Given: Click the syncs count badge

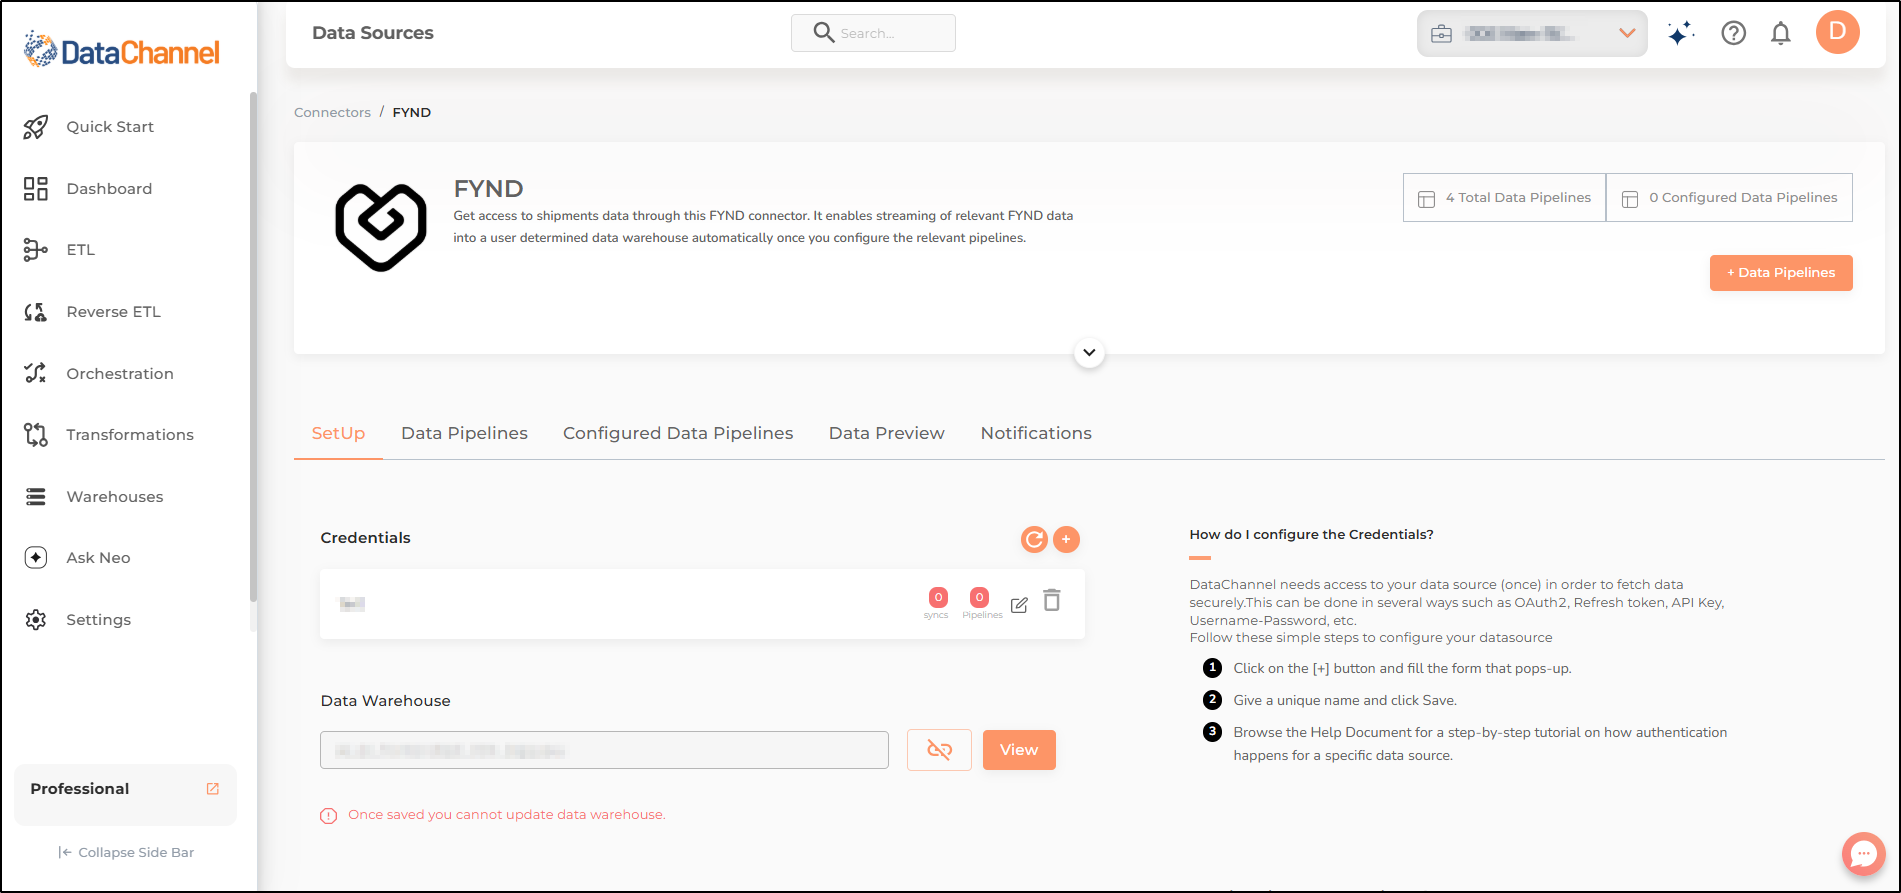Looking at the screenshot, I should pos(938,597).
